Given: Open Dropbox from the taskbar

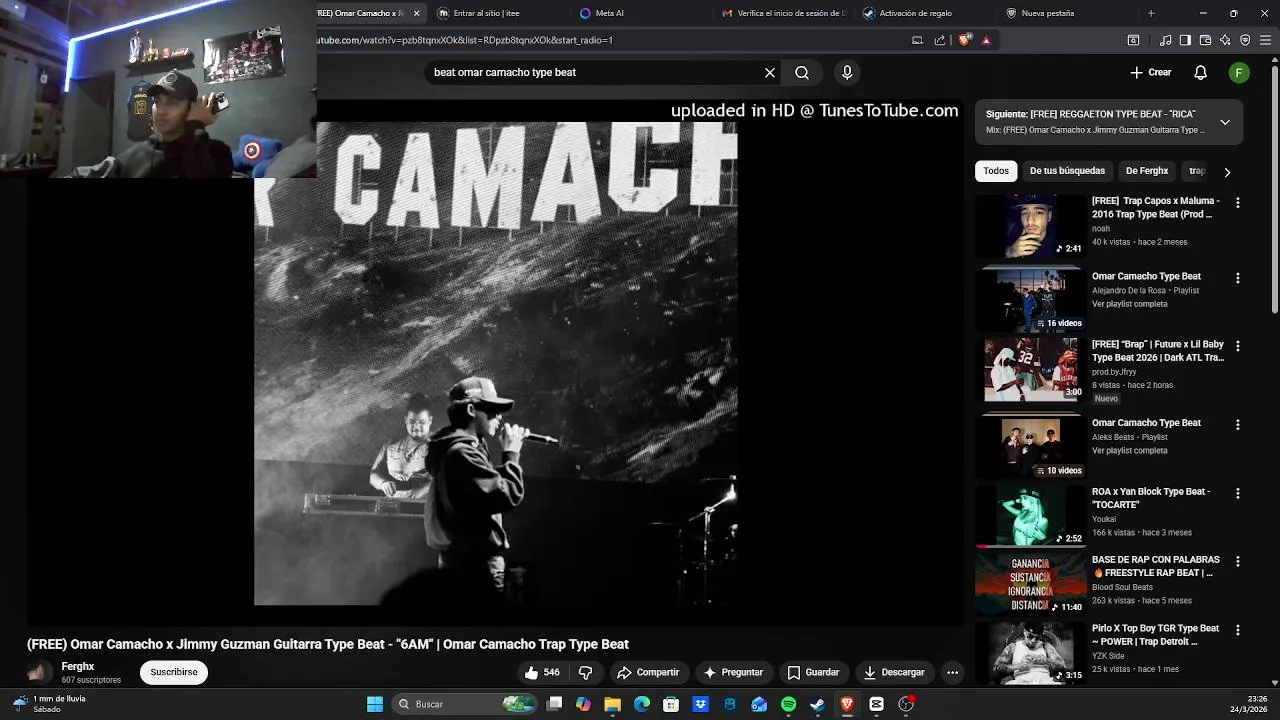Looking at the screenshot, I should pyautogui.click(x=700, y=704).
